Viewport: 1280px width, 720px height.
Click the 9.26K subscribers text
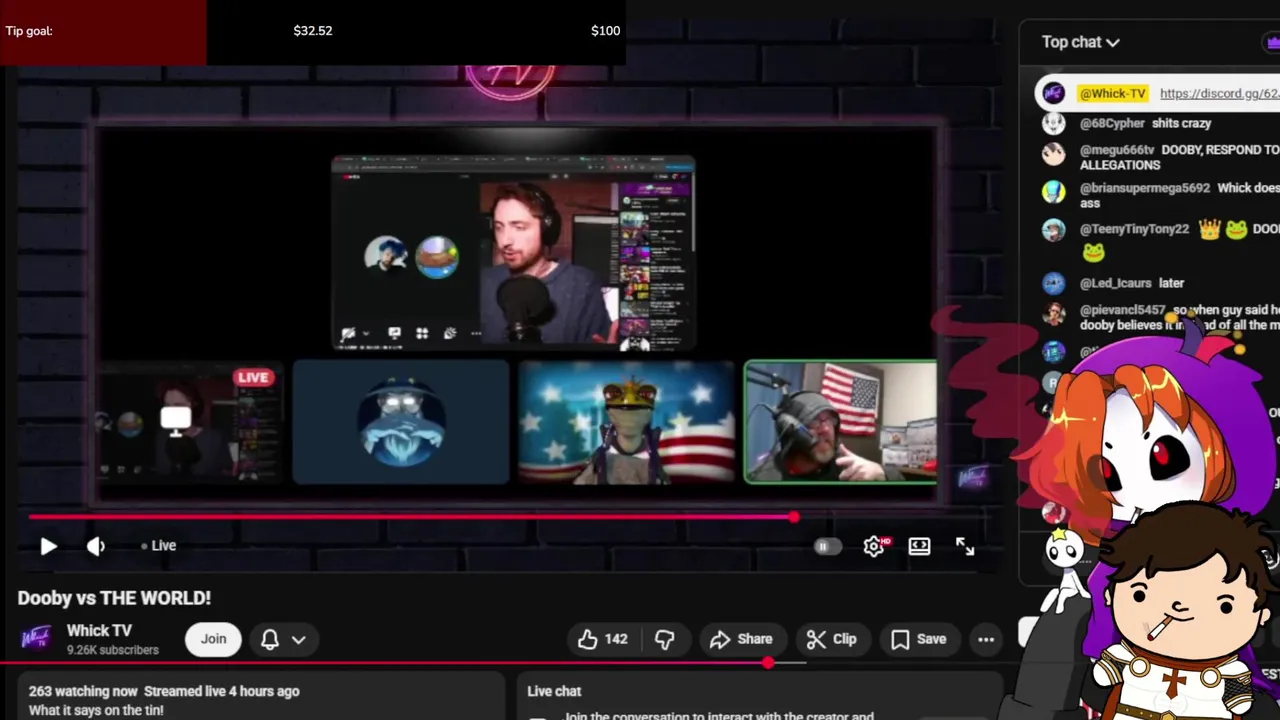point(113,650)
